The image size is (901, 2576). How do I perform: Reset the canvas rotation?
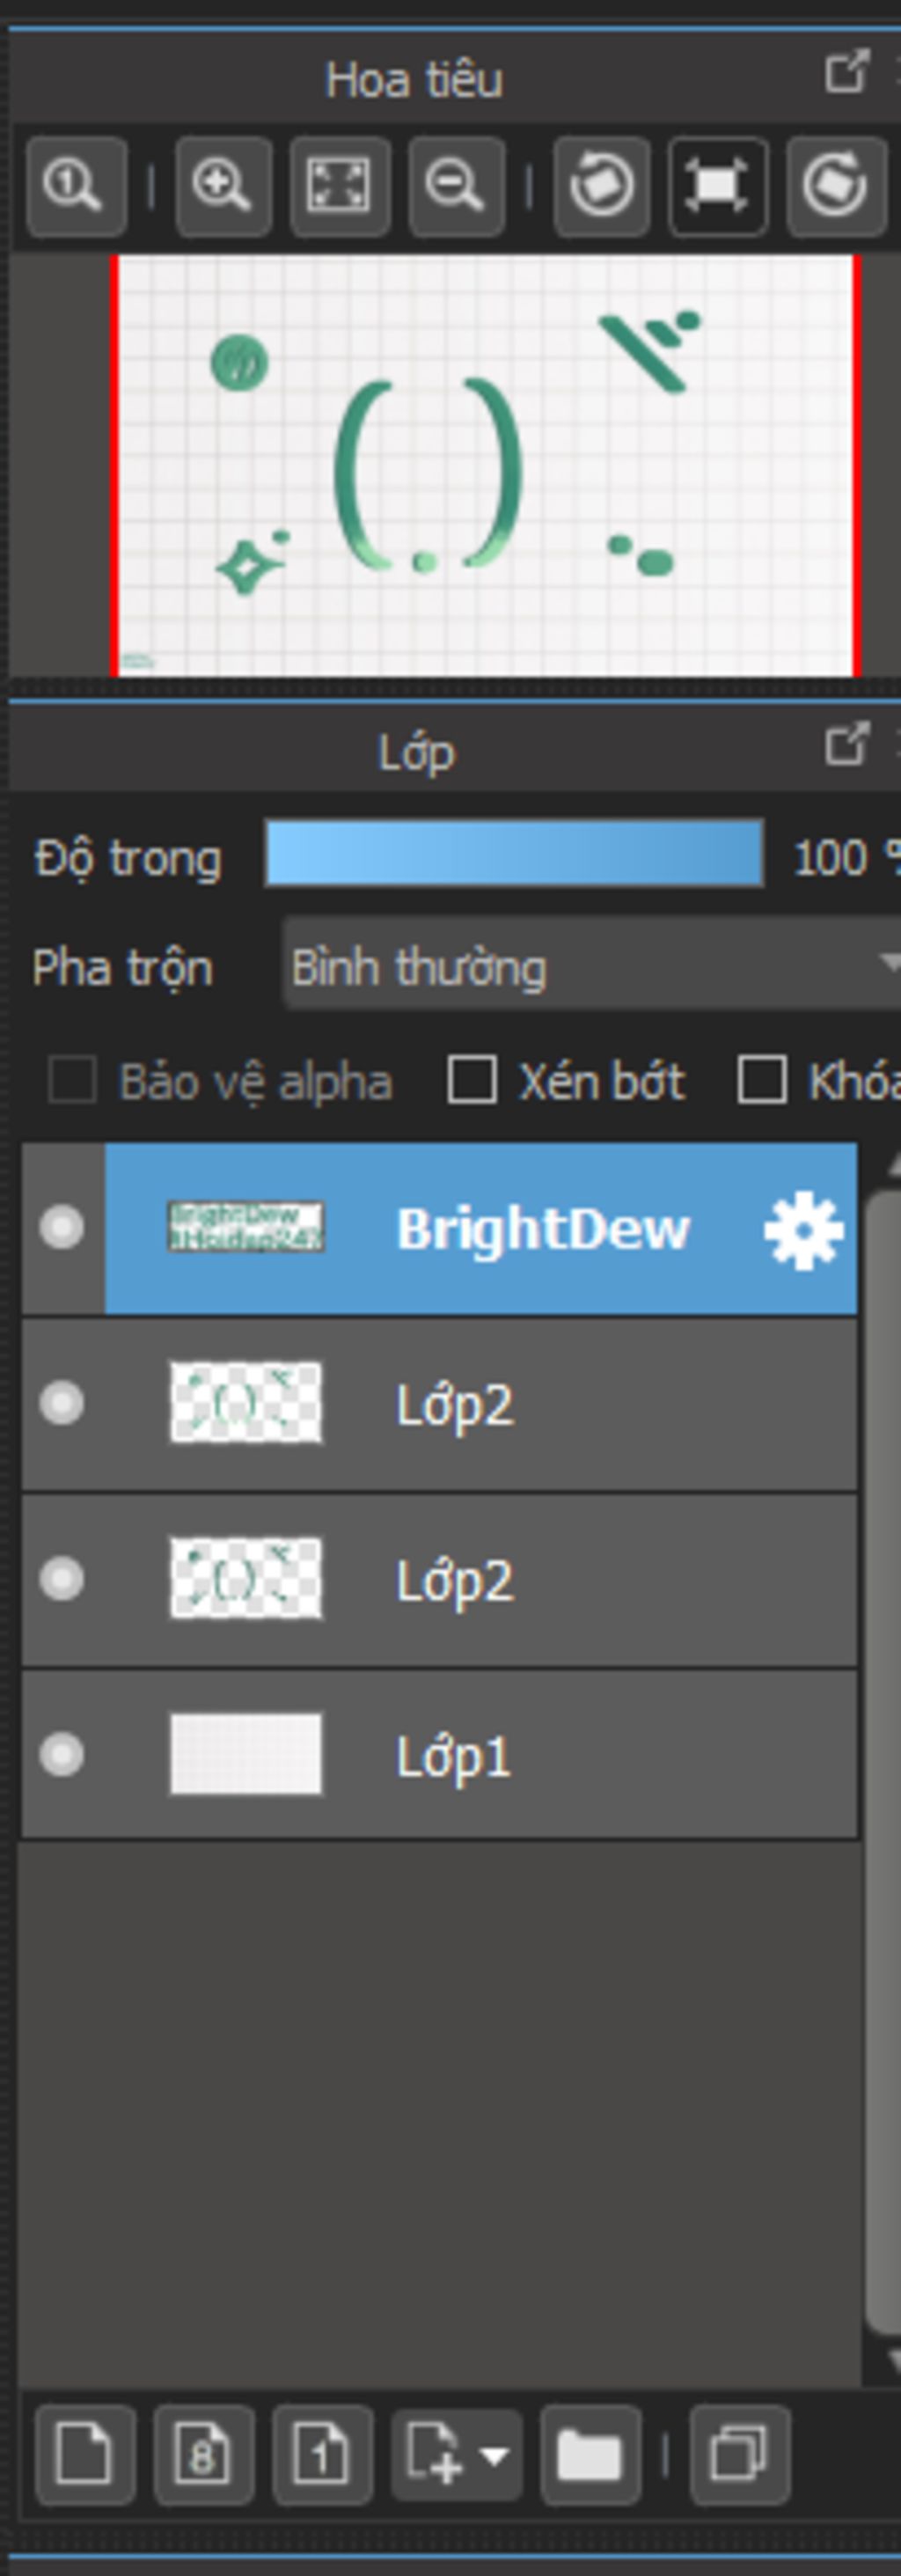tap(718, 187)
